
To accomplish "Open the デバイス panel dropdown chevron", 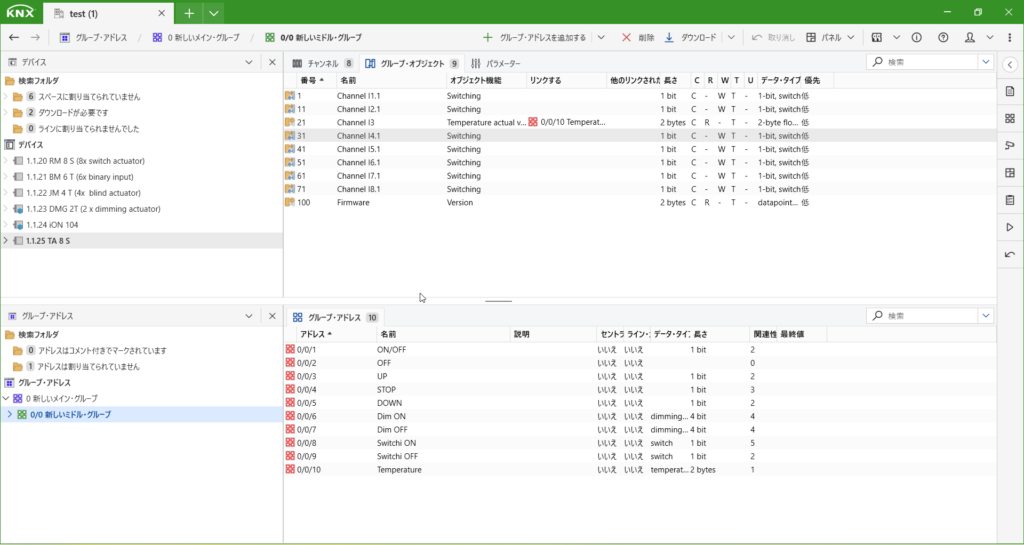I will (249, 62).
